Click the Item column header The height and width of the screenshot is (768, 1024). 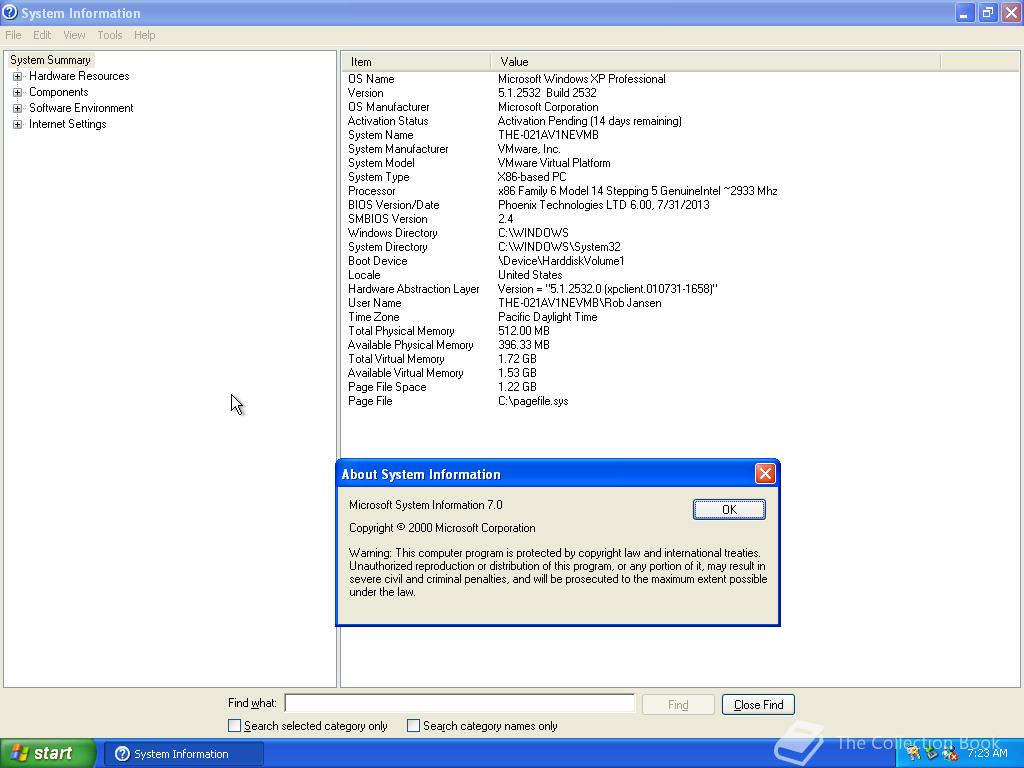point(416,62)
